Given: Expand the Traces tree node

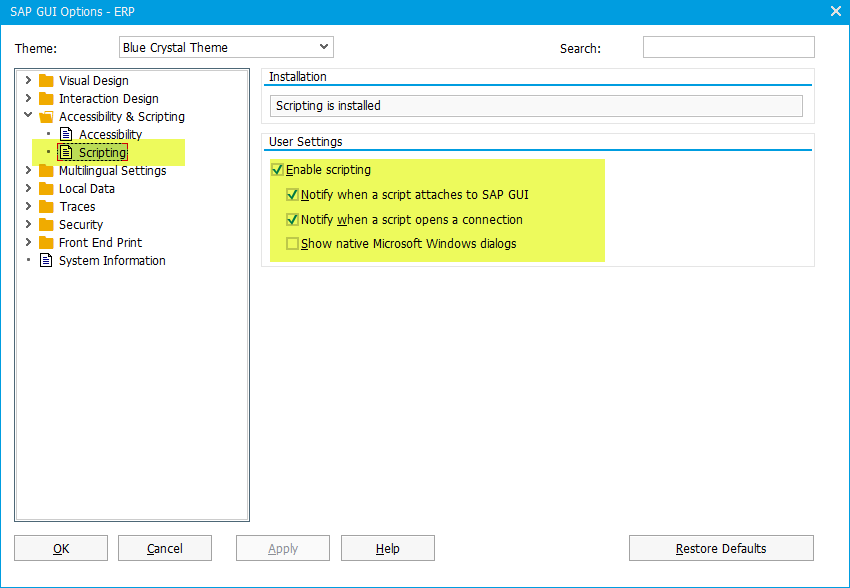Looking at the screenshot, I should click(x=28, y=206).
